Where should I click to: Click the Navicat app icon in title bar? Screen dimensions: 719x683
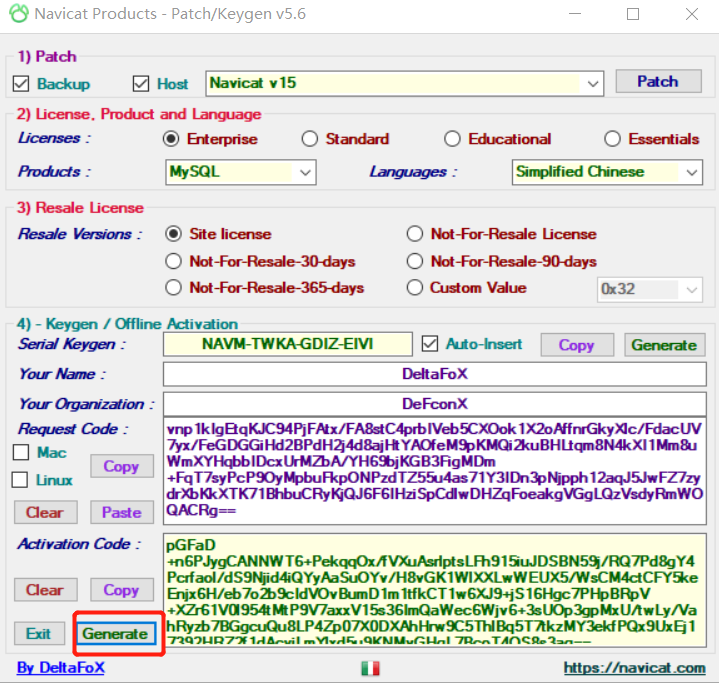pyautogui.click(x=19, y=14)
